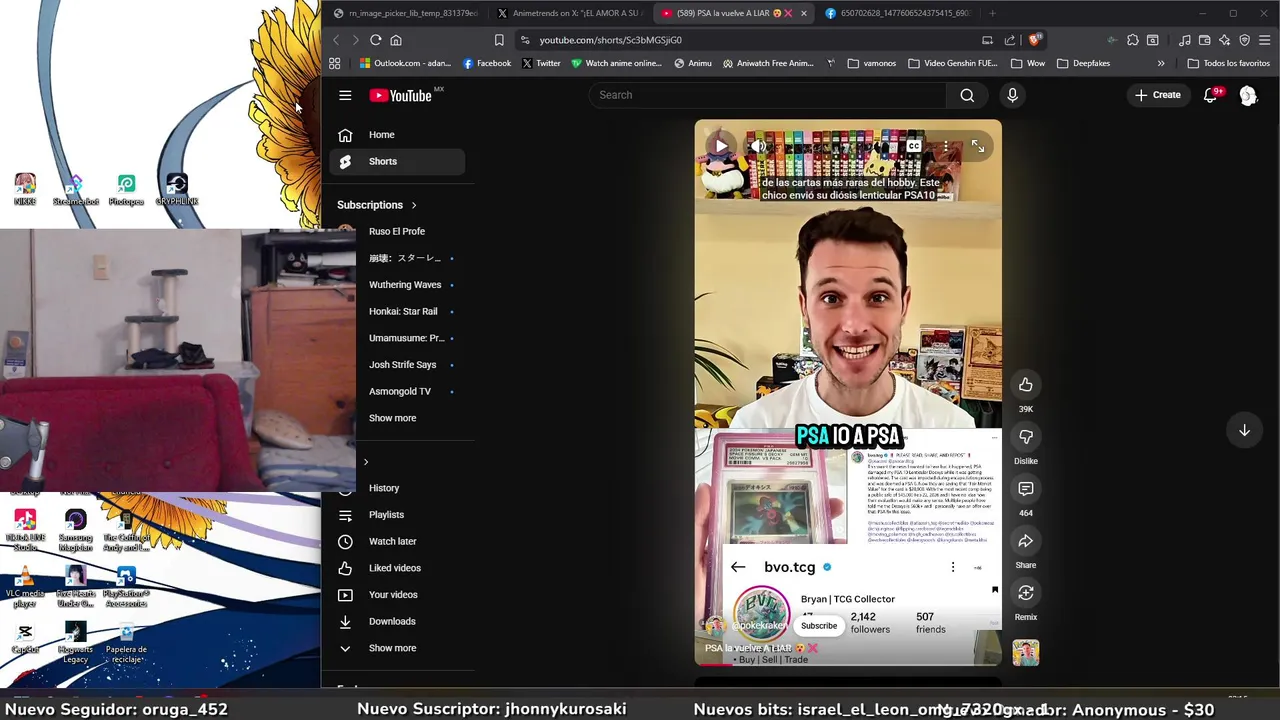Viewport: 1280px width, 720px height.
Task: Open browser extensions puzzle icon
Action: point(1132,40)
